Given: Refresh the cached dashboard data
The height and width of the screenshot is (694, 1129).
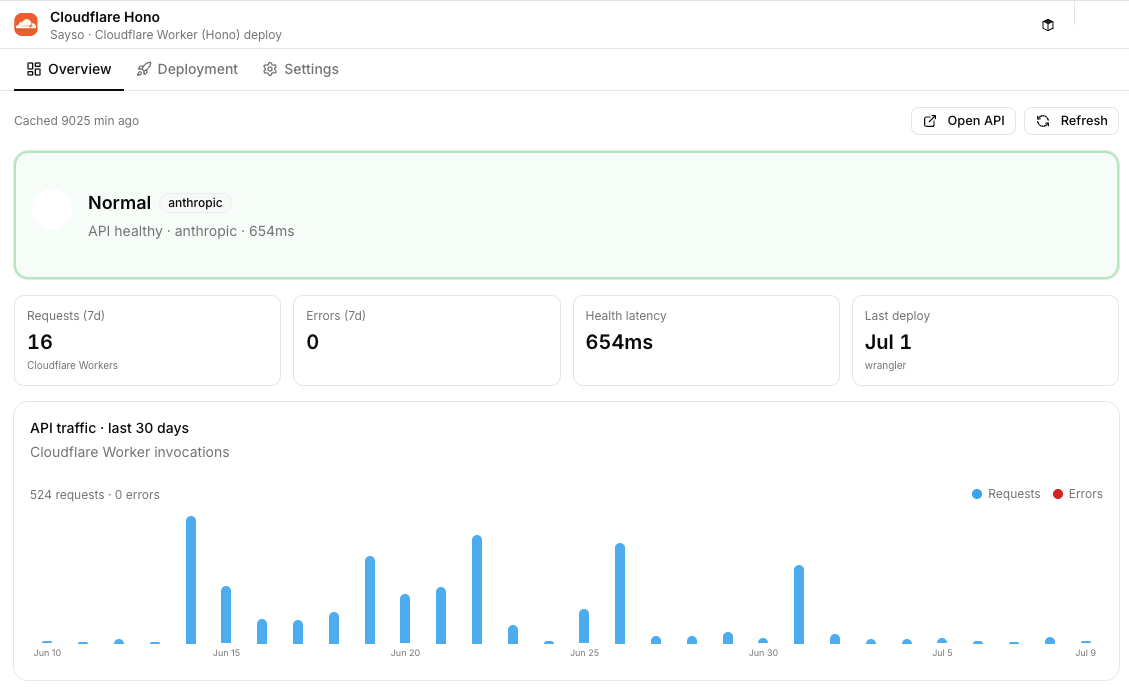Looking at the screenshot, I should click(1071, 121).
